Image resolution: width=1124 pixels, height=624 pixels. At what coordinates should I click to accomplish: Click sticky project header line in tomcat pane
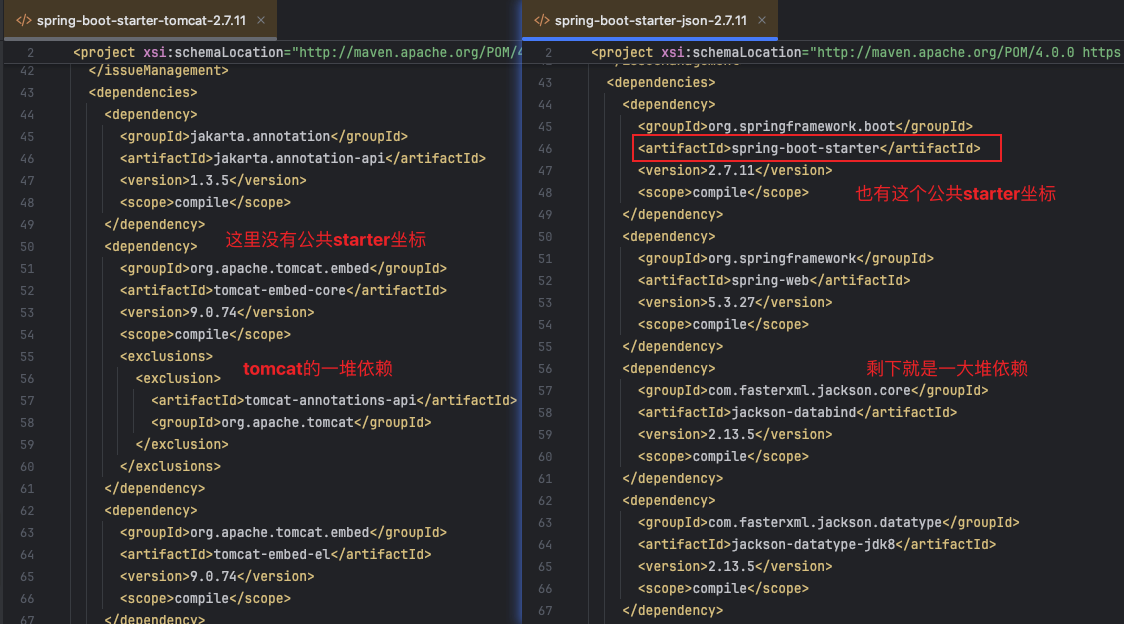click(297, 52)
